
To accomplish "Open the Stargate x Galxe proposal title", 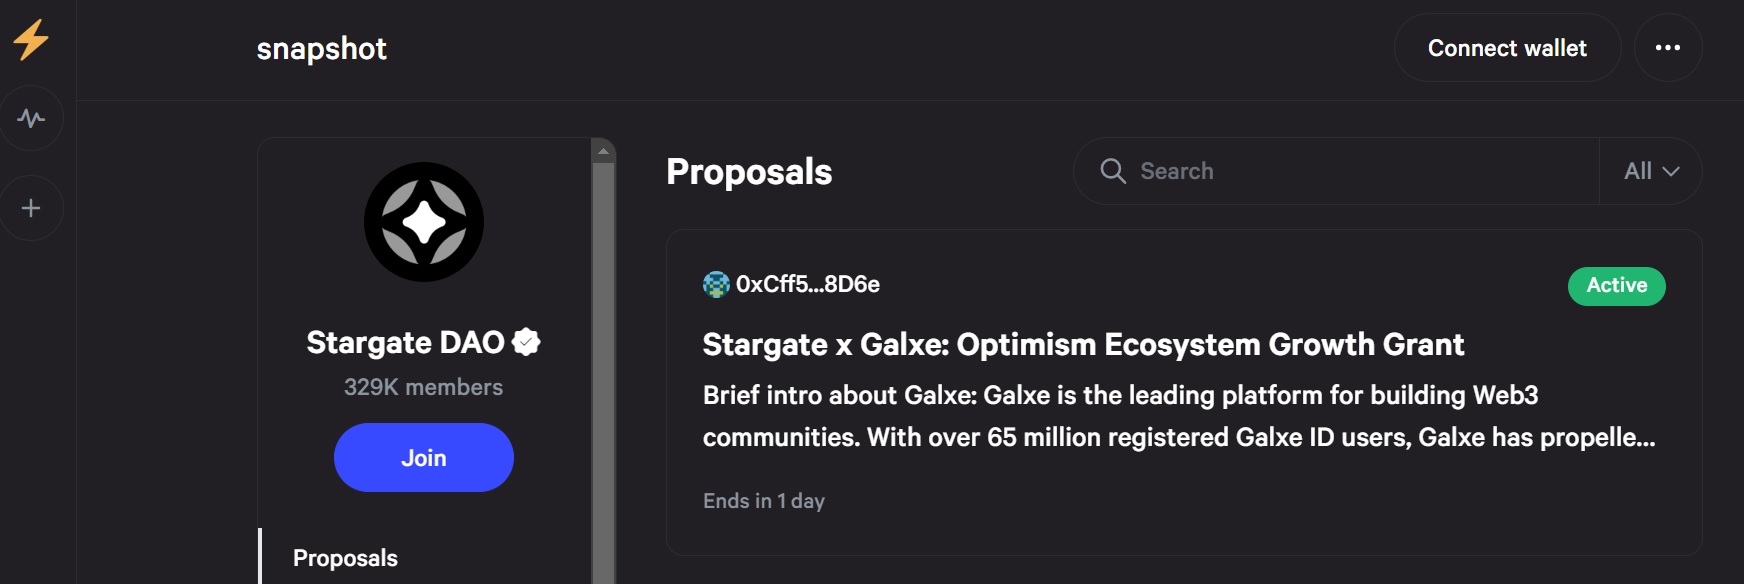I will (x=1083, y=345).
